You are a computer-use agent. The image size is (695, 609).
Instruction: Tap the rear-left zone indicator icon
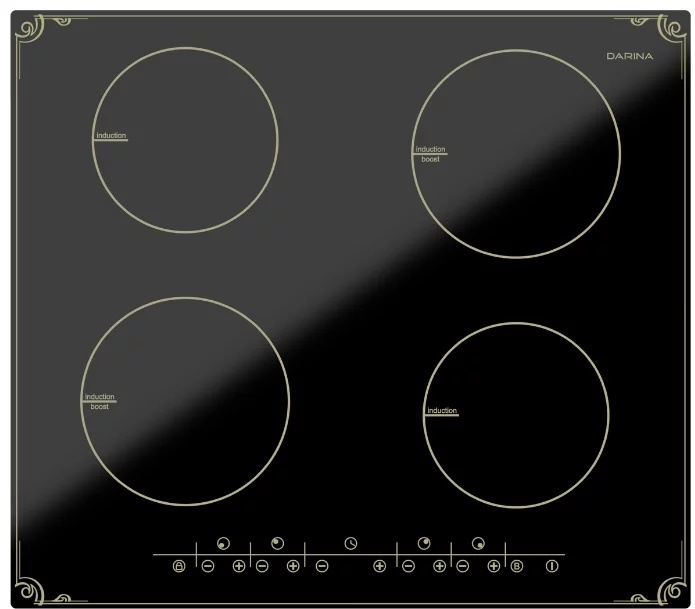click(277, 543)
